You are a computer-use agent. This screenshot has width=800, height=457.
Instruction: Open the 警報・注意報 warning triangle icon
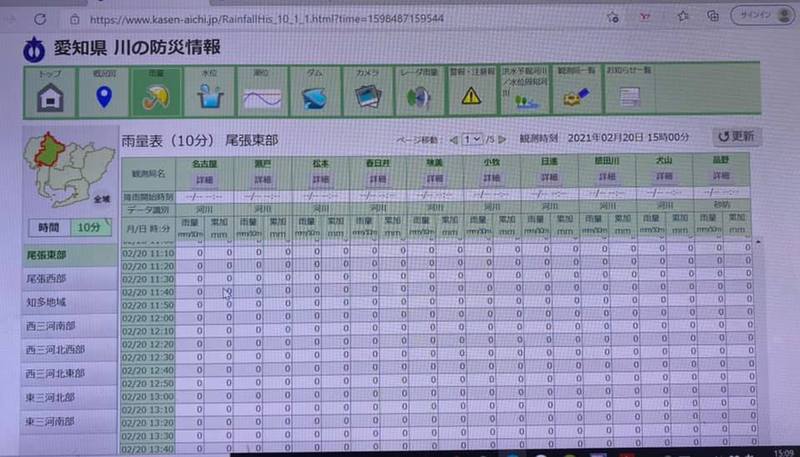[471, 97]
